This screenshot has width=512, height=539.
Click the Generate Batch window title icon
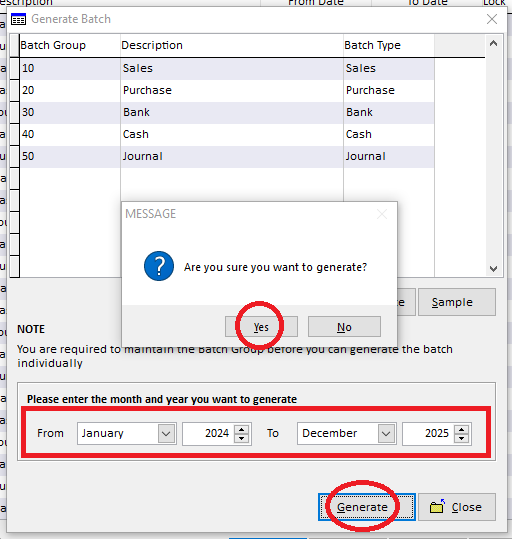(18, 19)
